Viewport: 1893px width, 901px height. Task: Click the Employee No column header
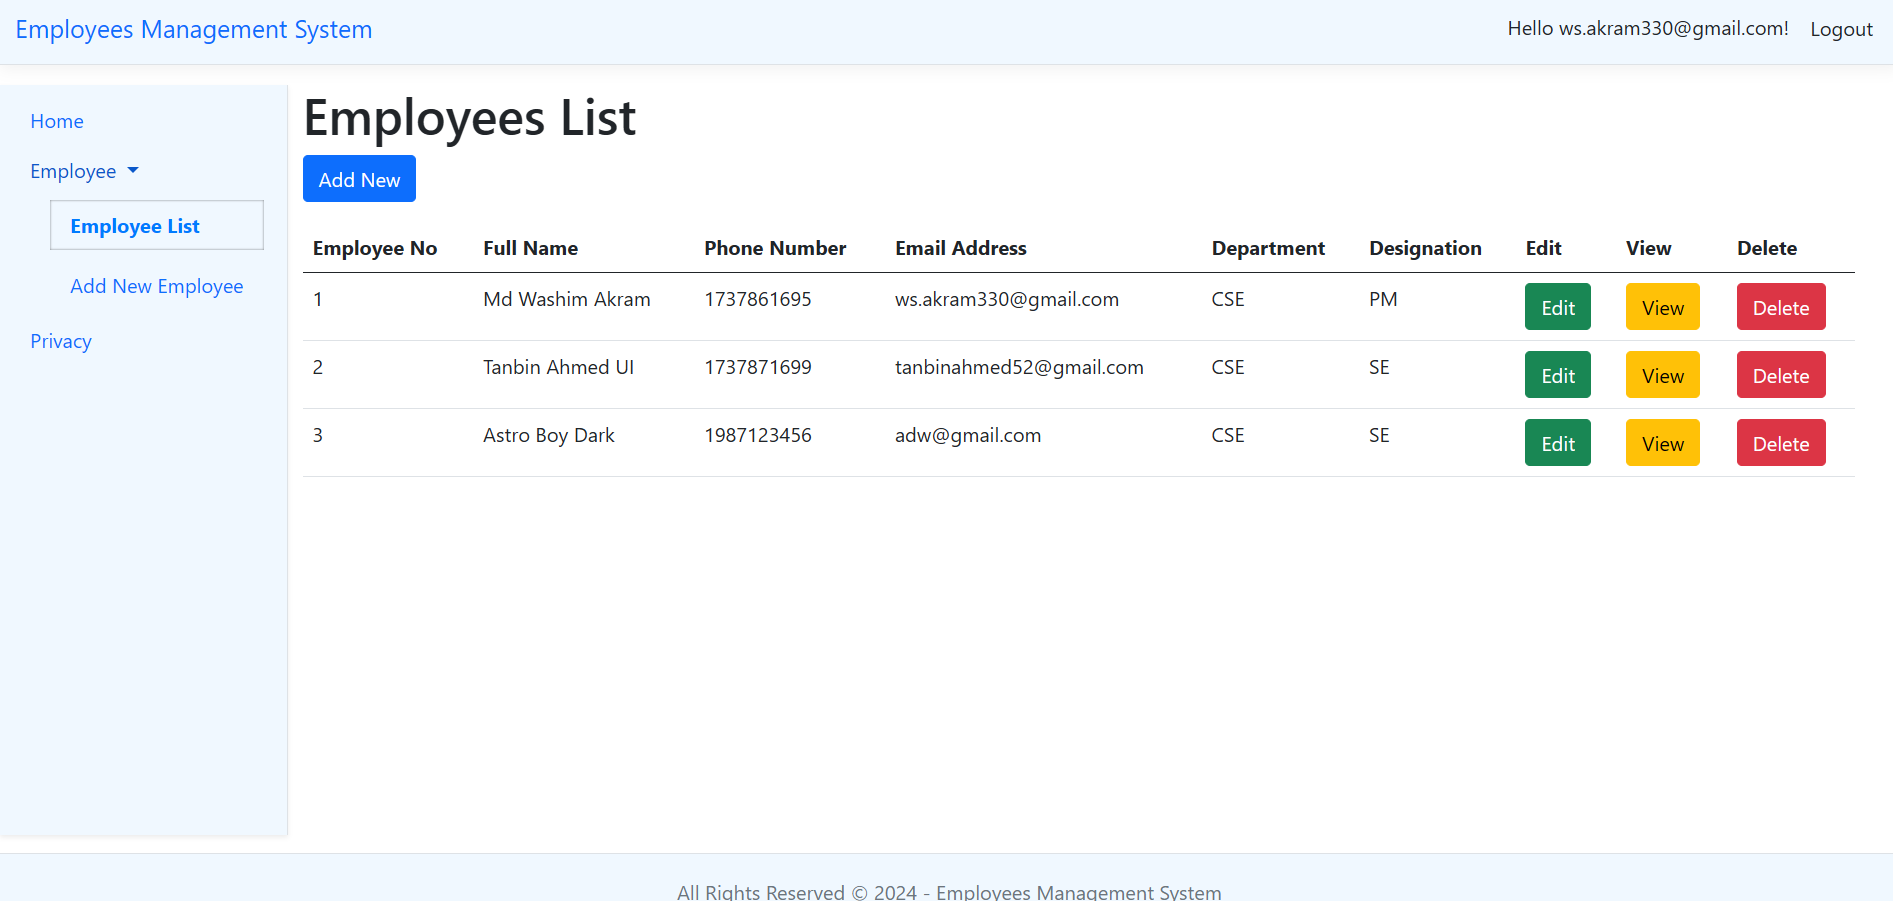coord(375,248)
